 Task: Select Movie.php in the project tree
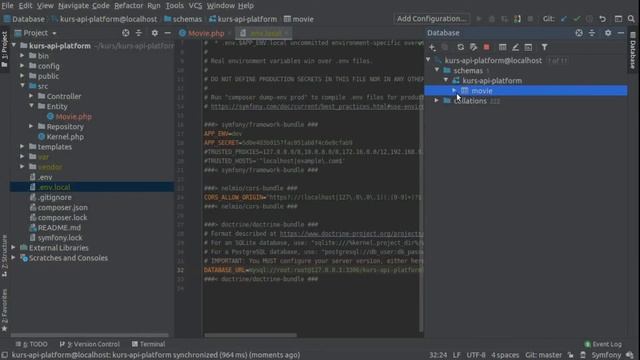pos(73,116)
